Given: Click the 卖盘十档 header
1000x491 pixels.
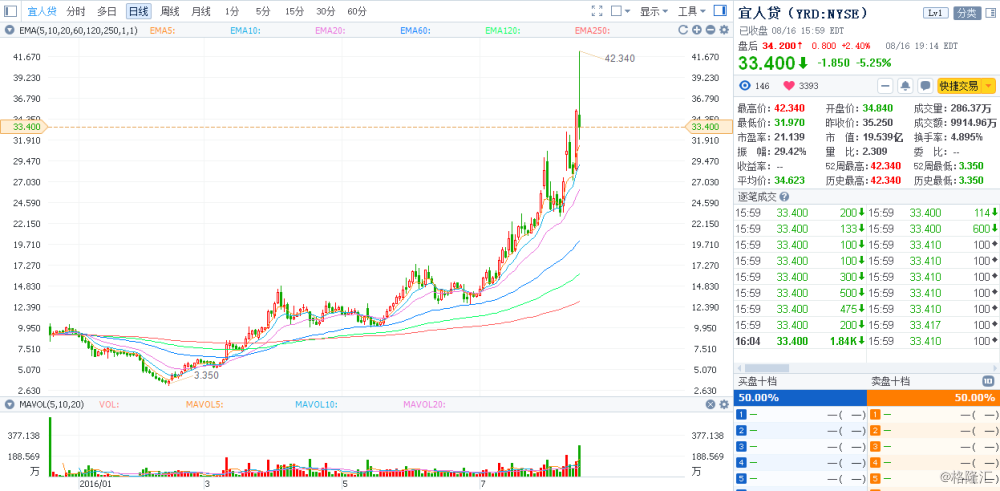Looking at the screenshot, I should point(891,381).
